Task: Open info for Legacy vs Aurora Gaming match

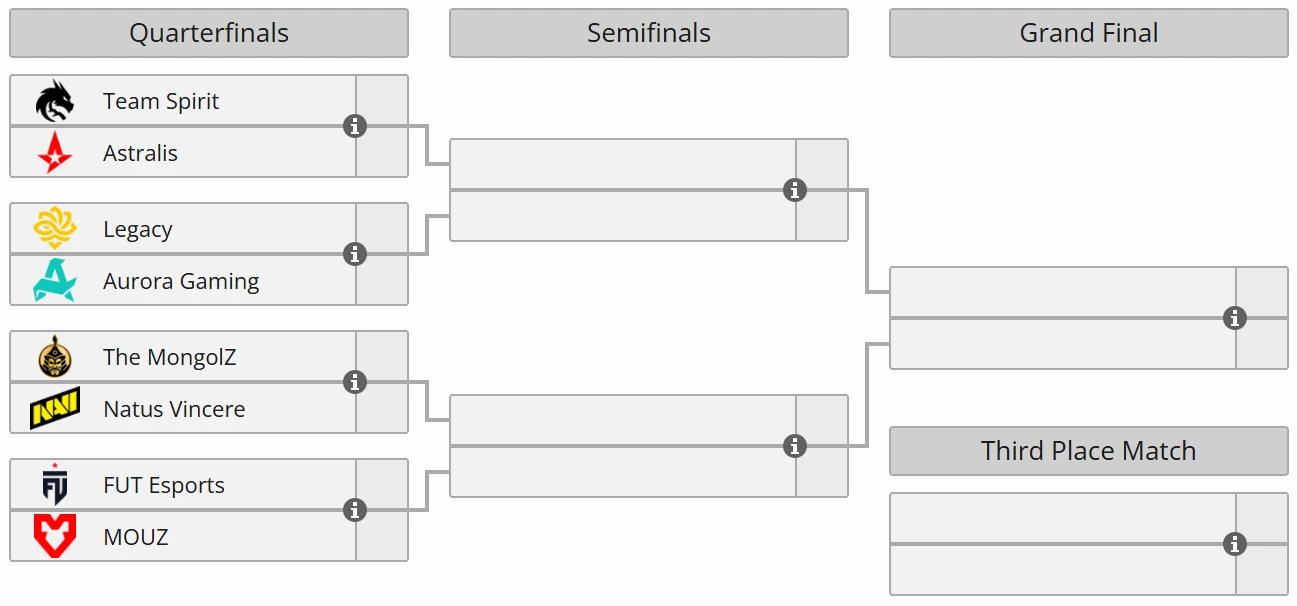Action: click(x=355, y=254)
